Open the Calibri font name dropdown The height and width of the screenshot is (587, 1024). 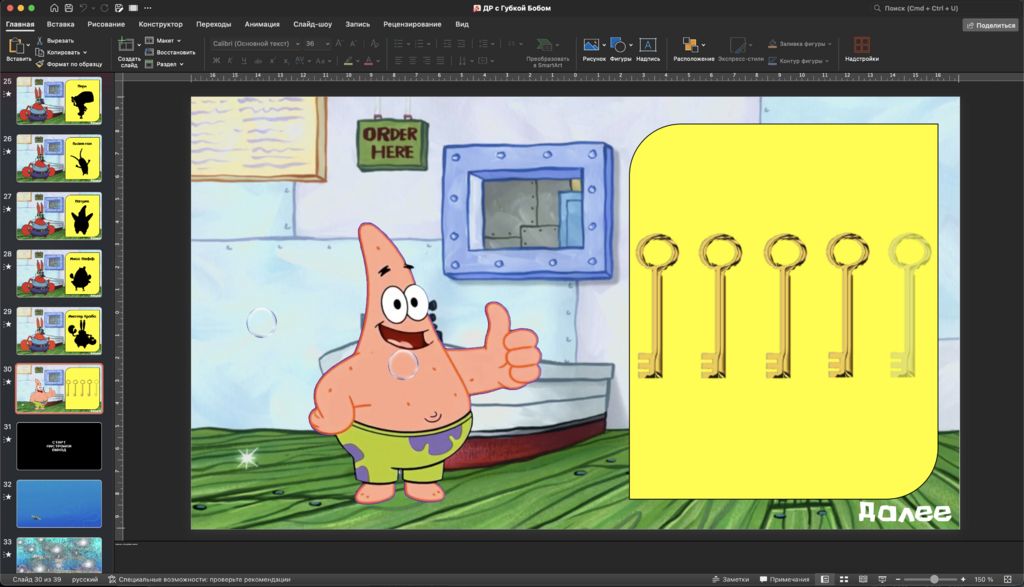point(297,44)
